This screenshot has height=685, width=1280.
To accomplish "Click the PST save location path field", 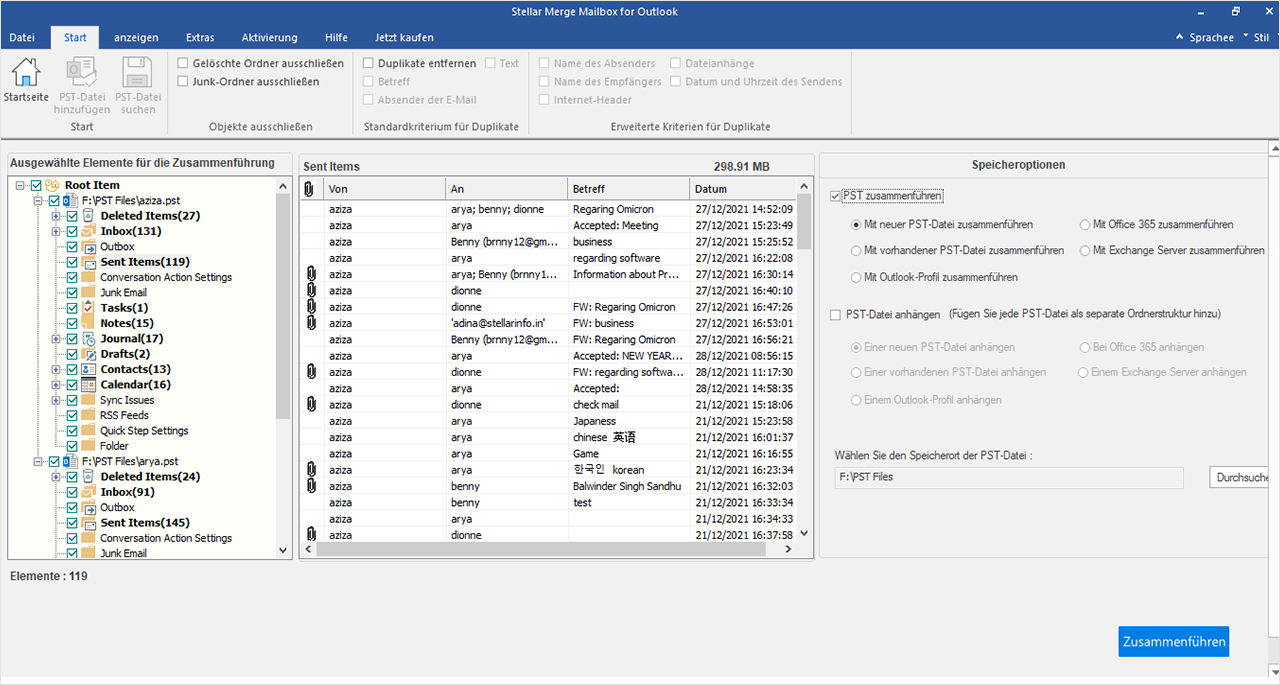I will click(1009, 478).
